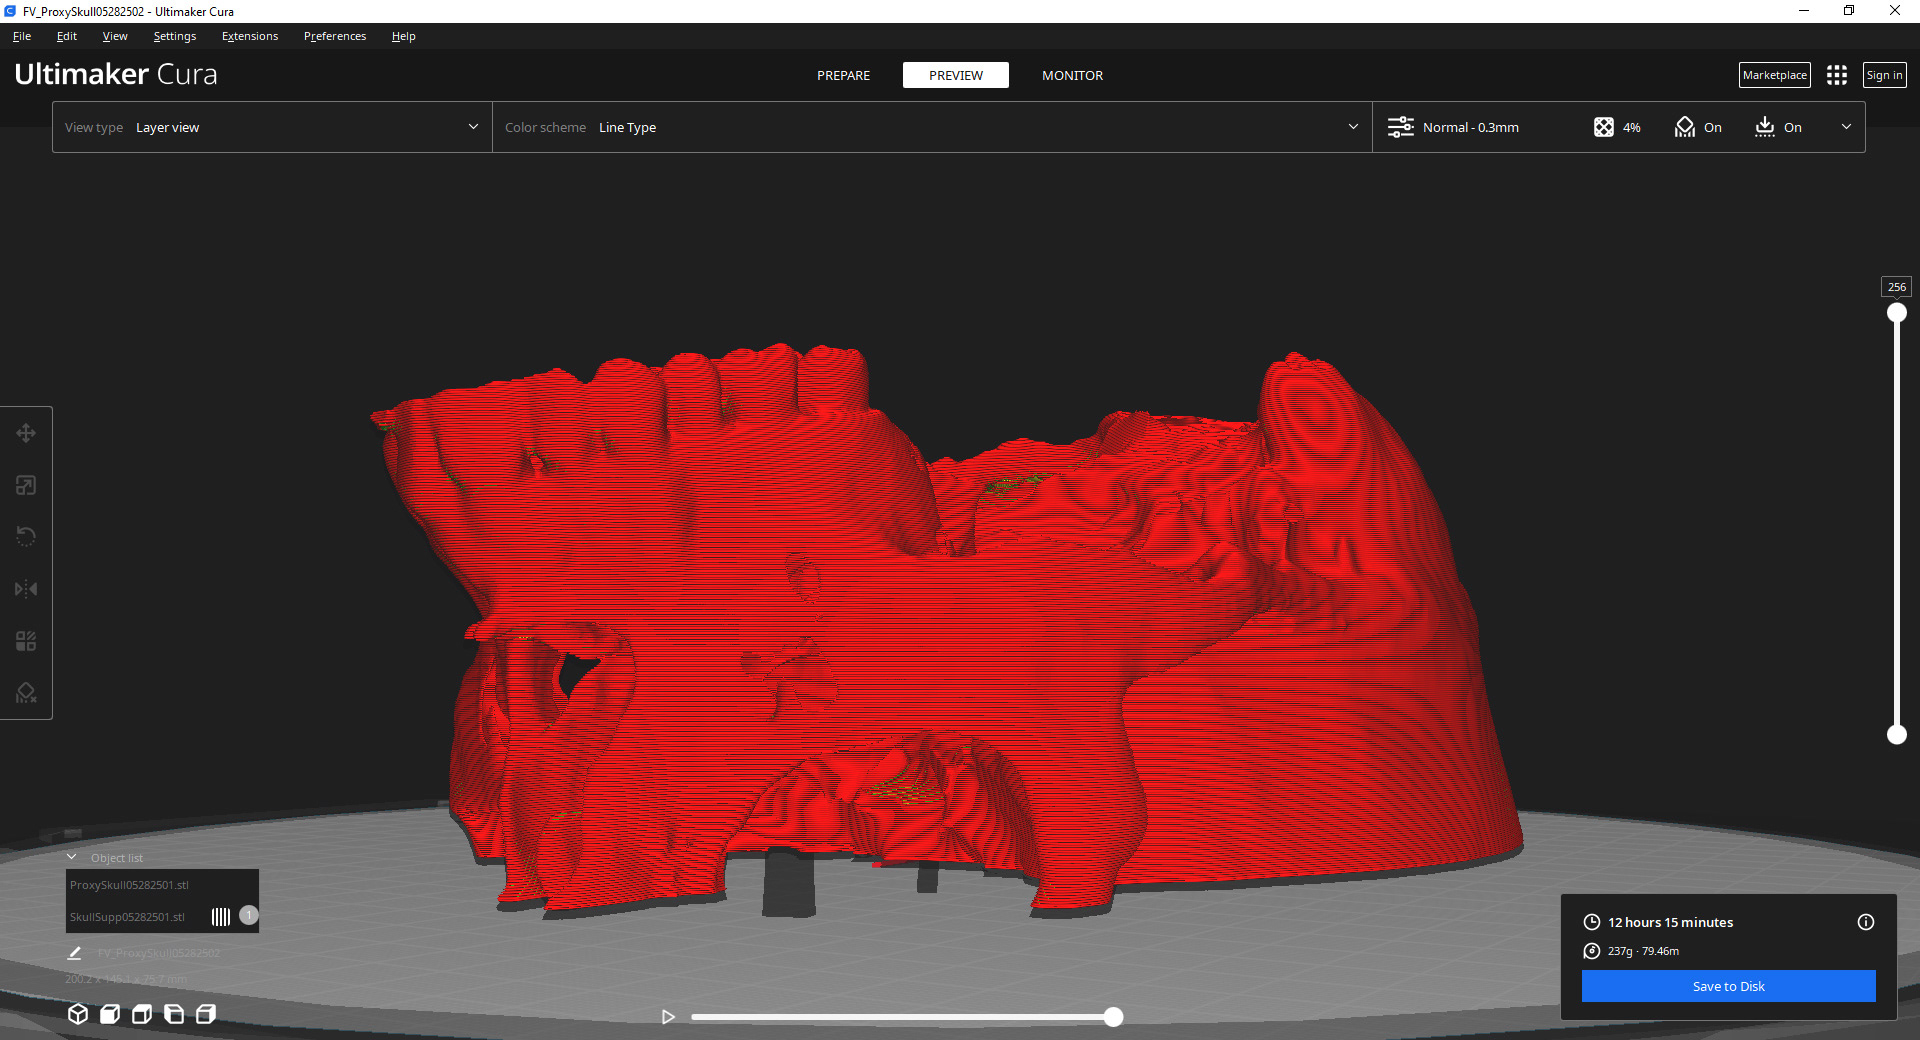This screenshot has width=1920, height=1040.
Task: Click the 4% infill icon
Action: click(x=1604, y=127)
